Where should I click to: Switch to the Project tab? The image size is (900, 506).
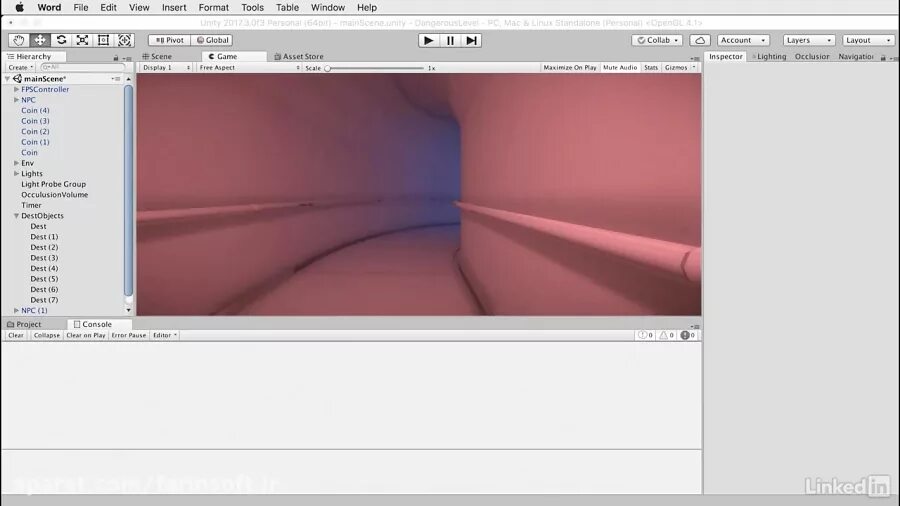(24, 324)
